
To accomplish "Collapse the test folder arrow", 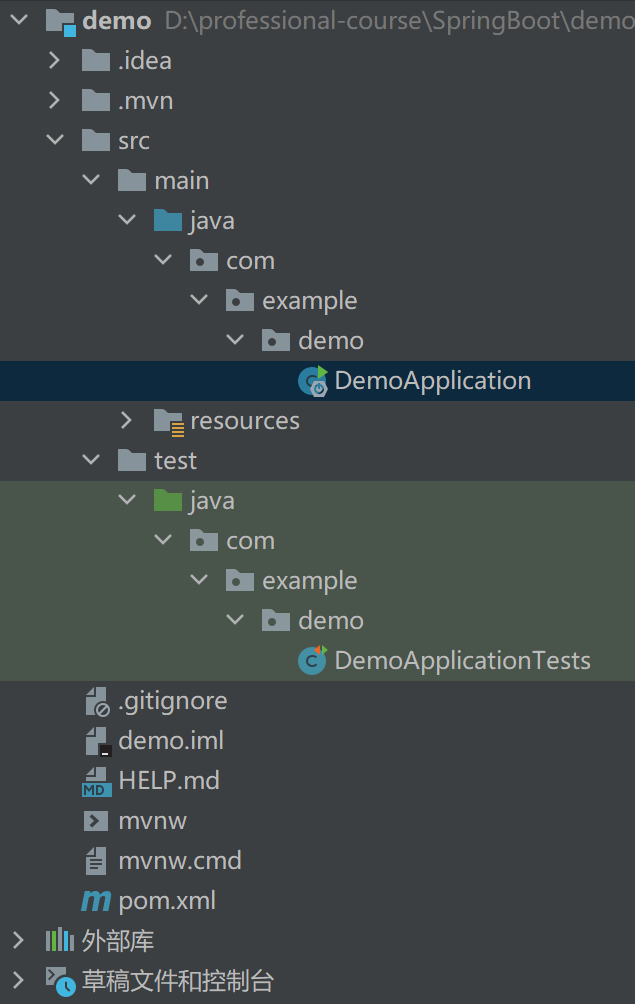I will [x=91, y=461].
